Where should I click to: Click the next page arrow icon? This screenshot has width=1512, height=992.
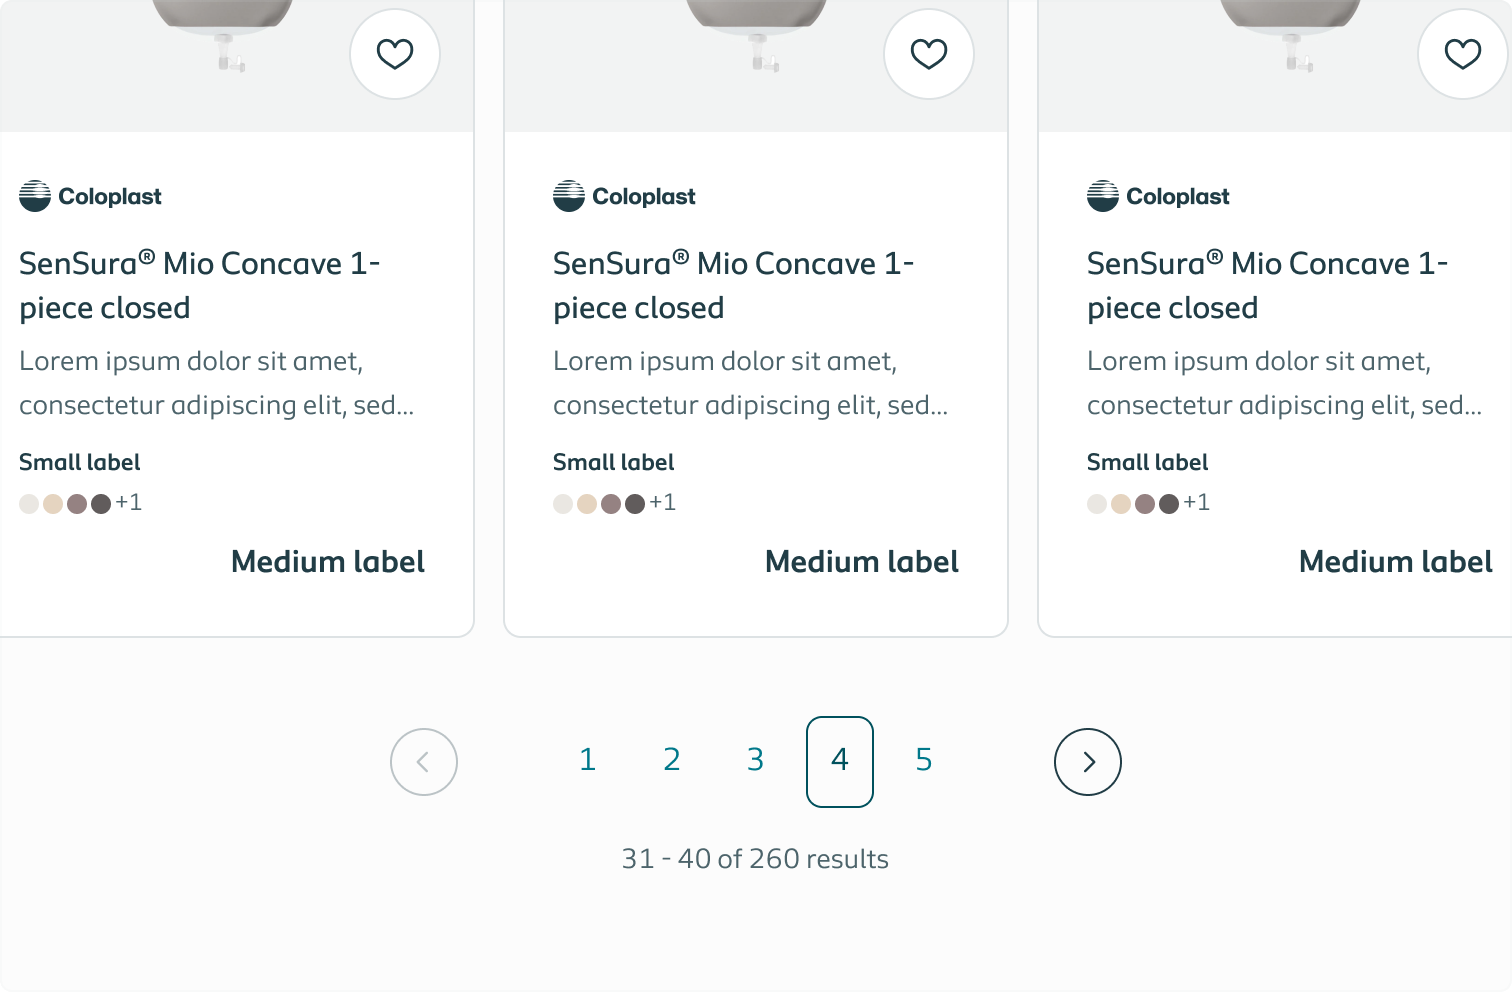[1088, 761]
